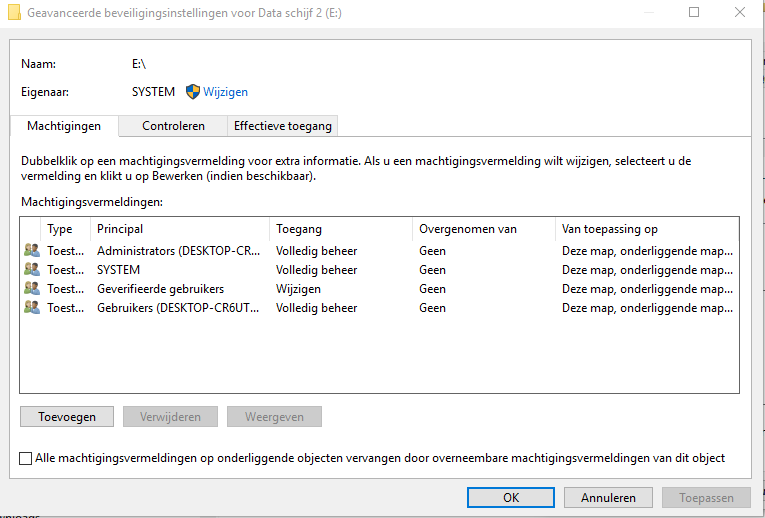Click the Van toepassing op column header
Image resolution: width=765 pixels, height=518 pixels.
(x=646, y=229)
